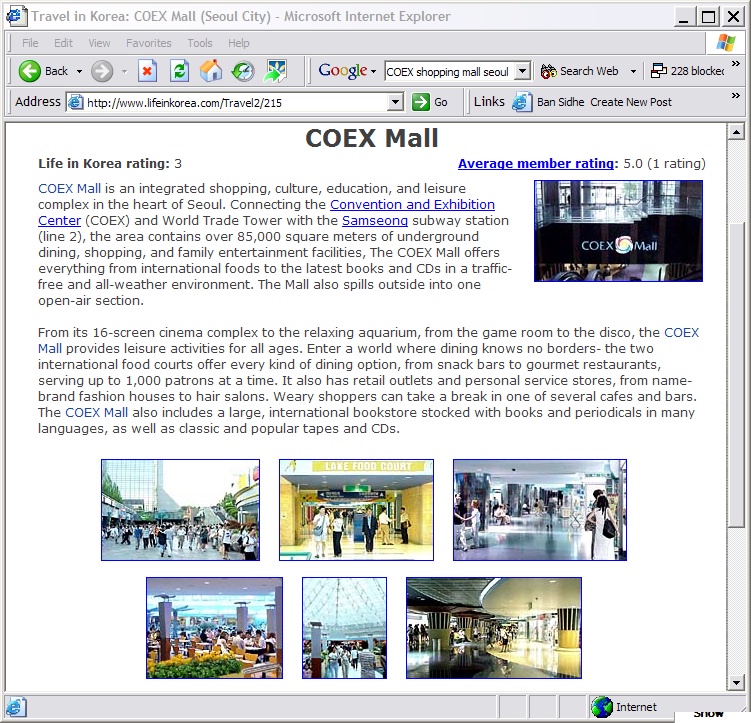Open the Favorites menu

pyautogui.click(x=148, y=43)
